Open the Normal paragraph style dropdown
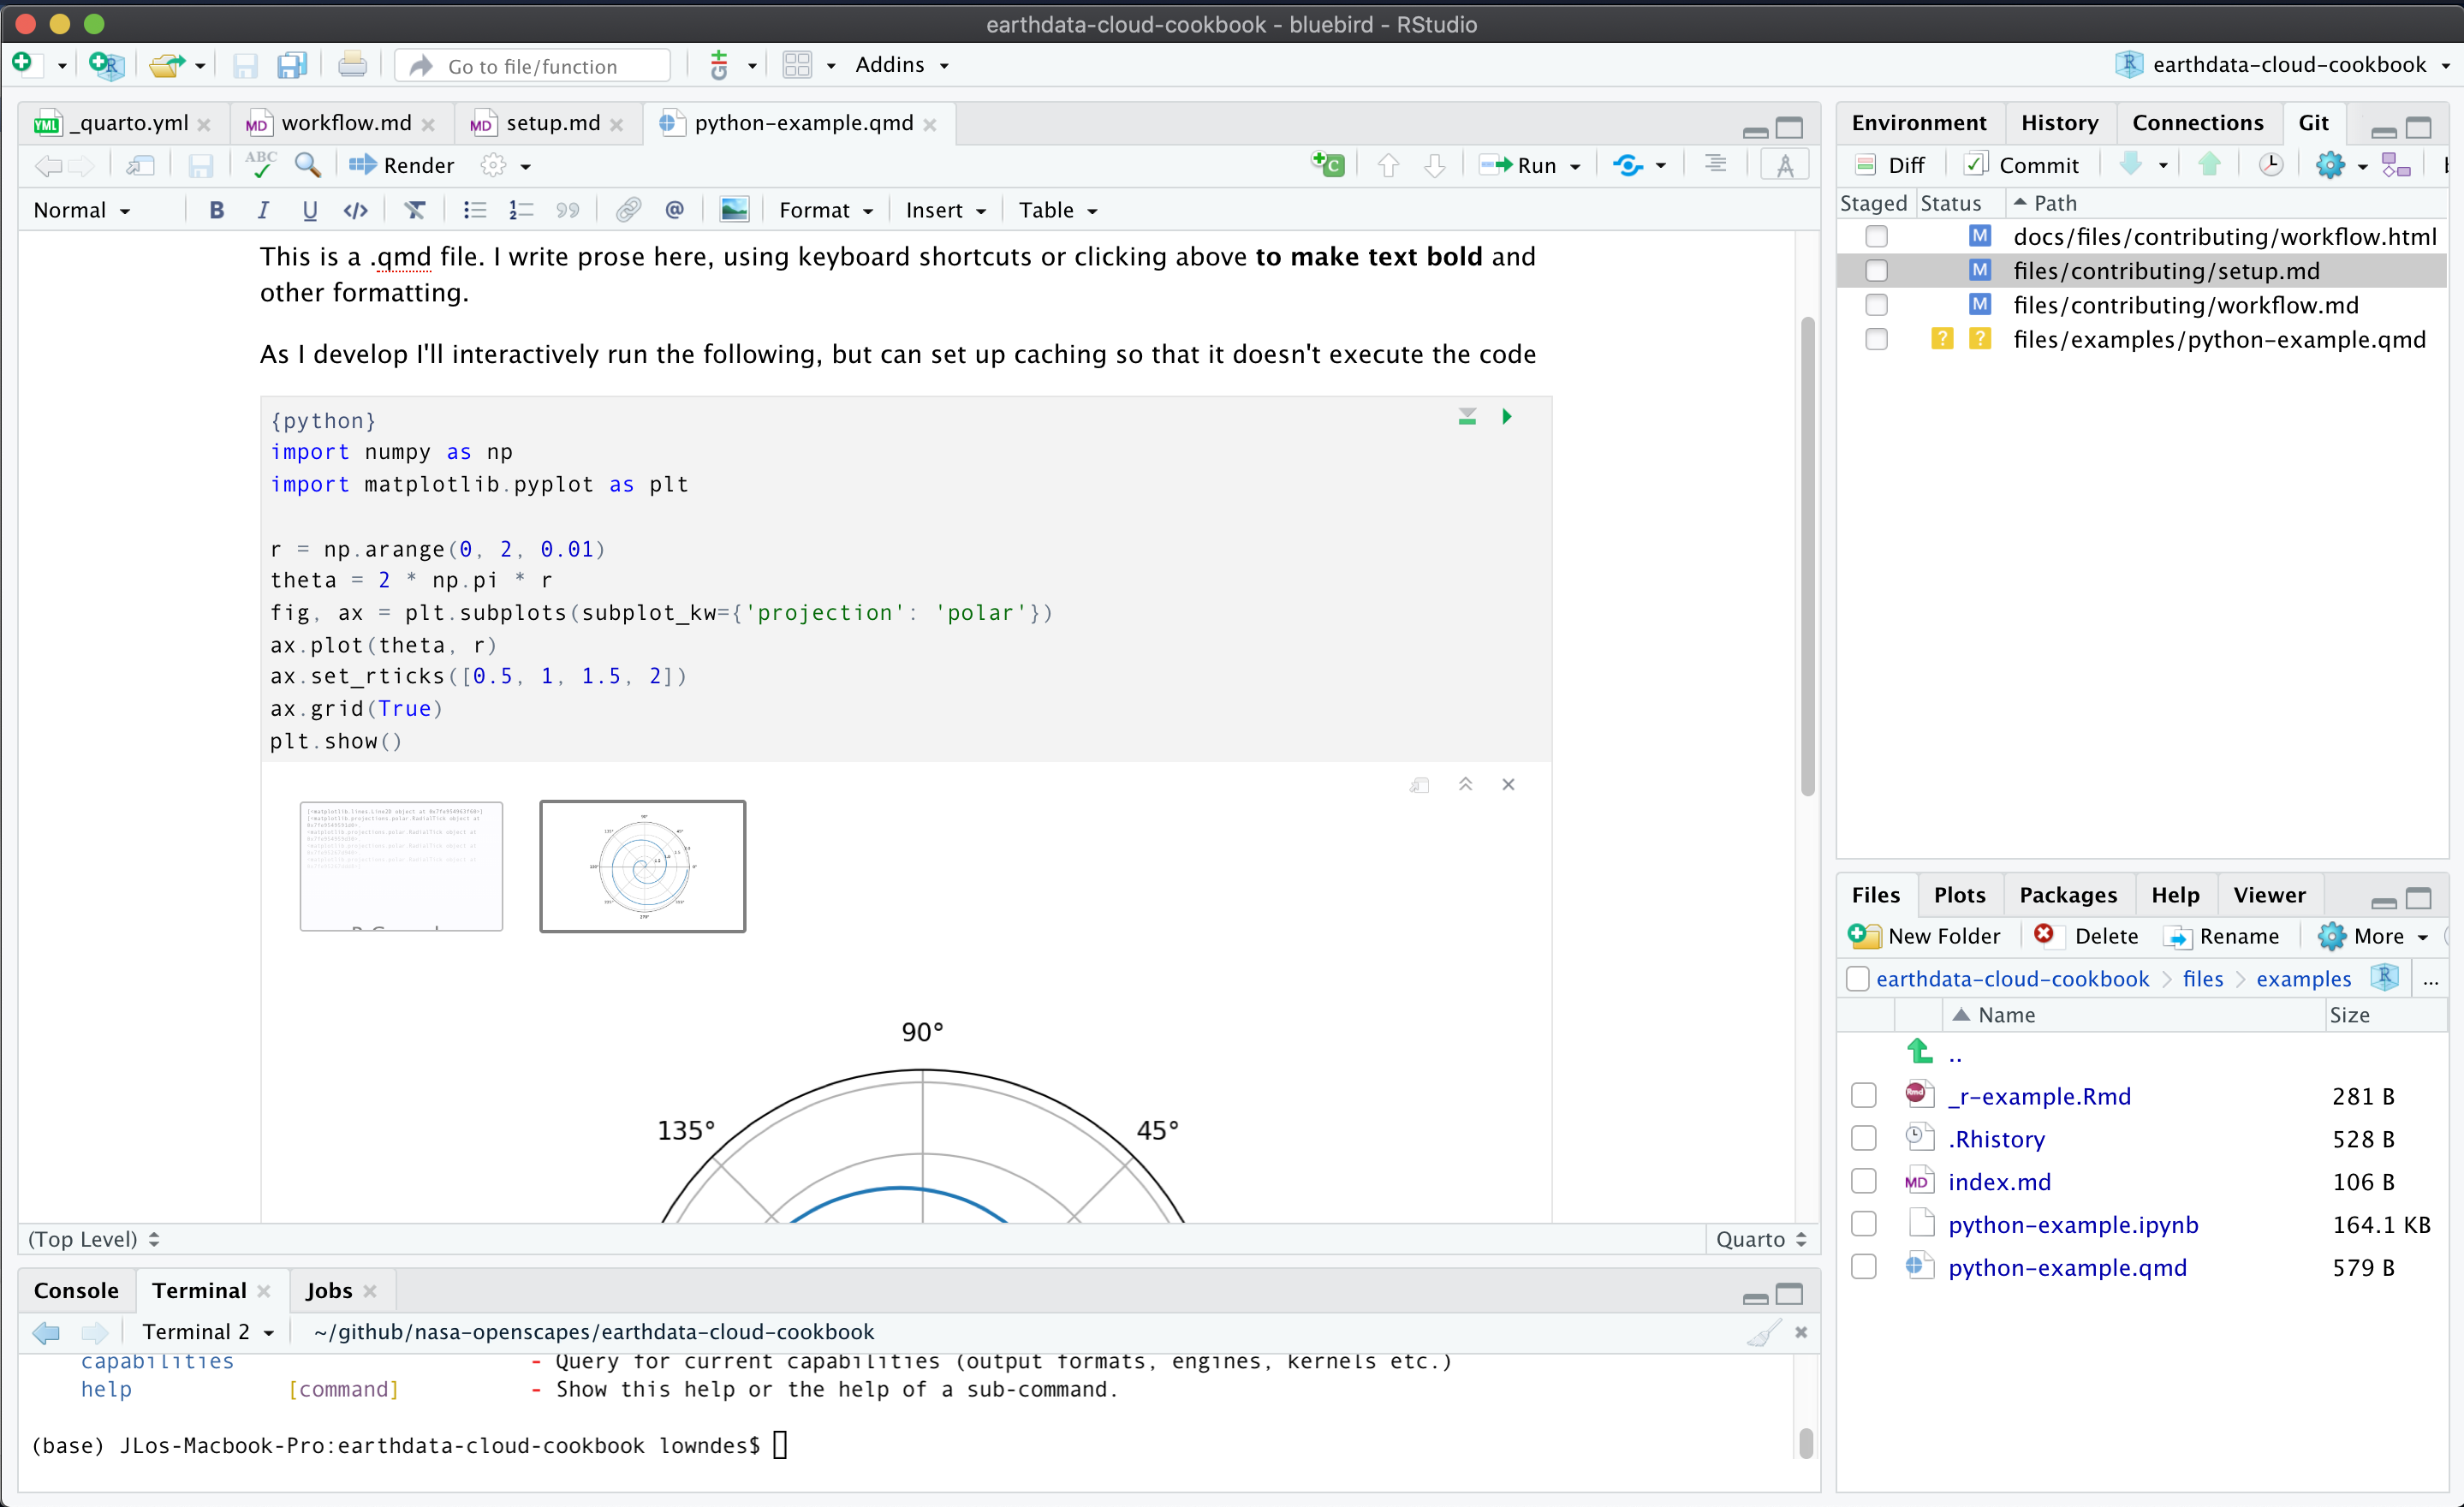 pyautogui.click(x=82, y=210)
